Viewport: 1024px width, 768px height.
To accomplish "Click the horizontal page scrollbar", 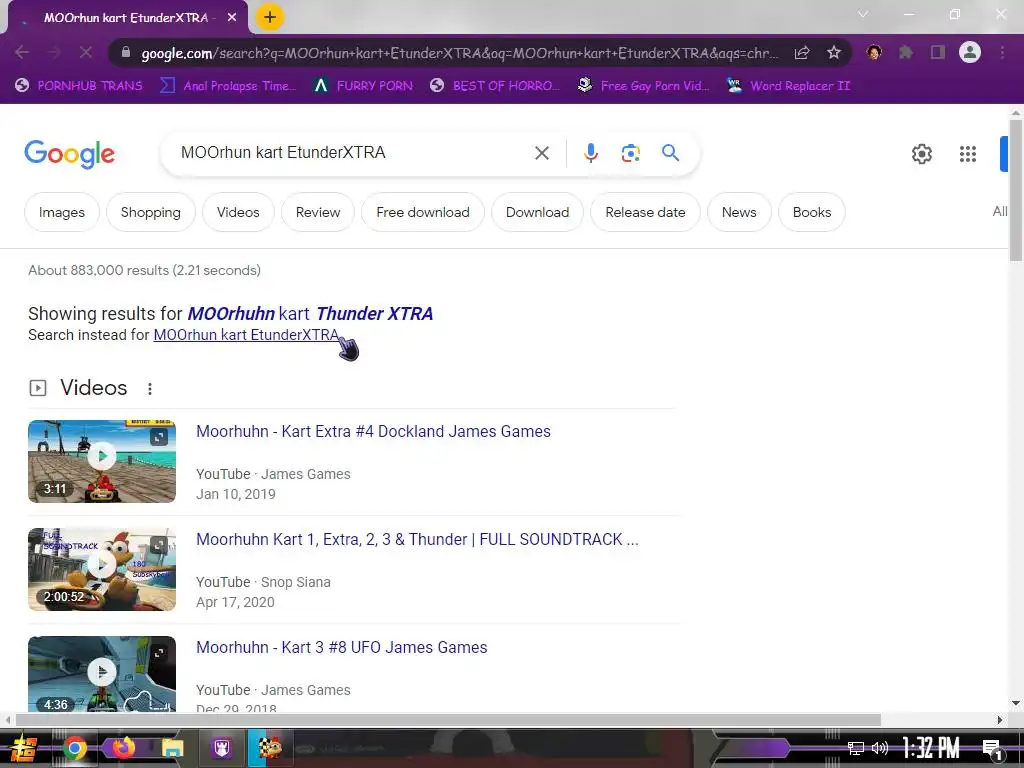I will tap(448, 720).
